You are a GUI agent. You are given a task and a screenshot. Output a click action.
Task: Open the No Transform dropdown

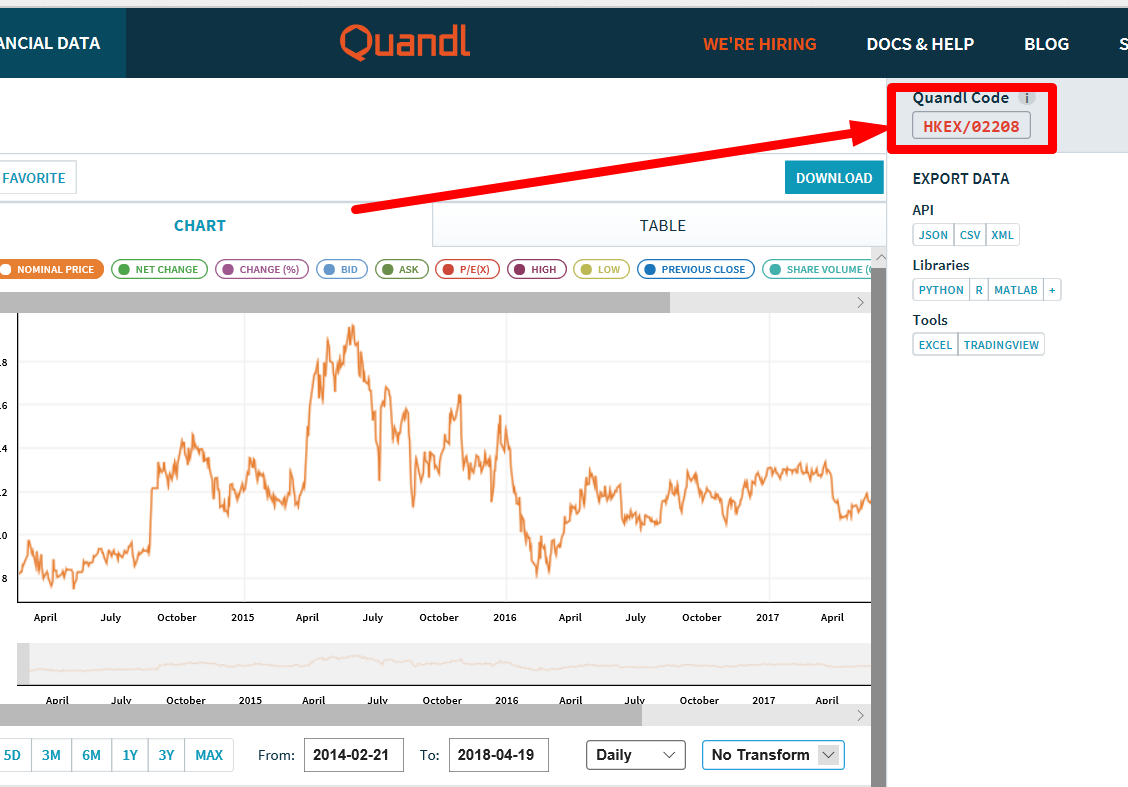[x=773, y=755]
